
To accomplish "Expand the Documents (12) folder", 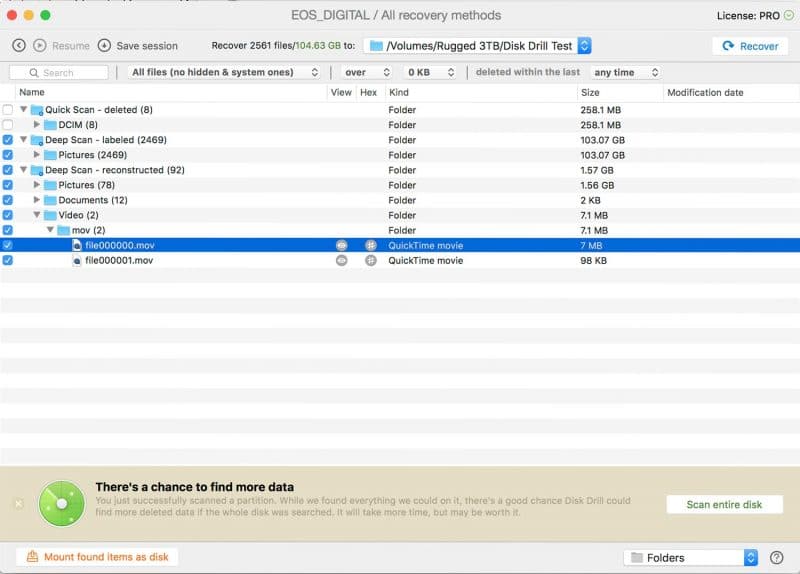I will pyautogui.click(x=37, y=199).
